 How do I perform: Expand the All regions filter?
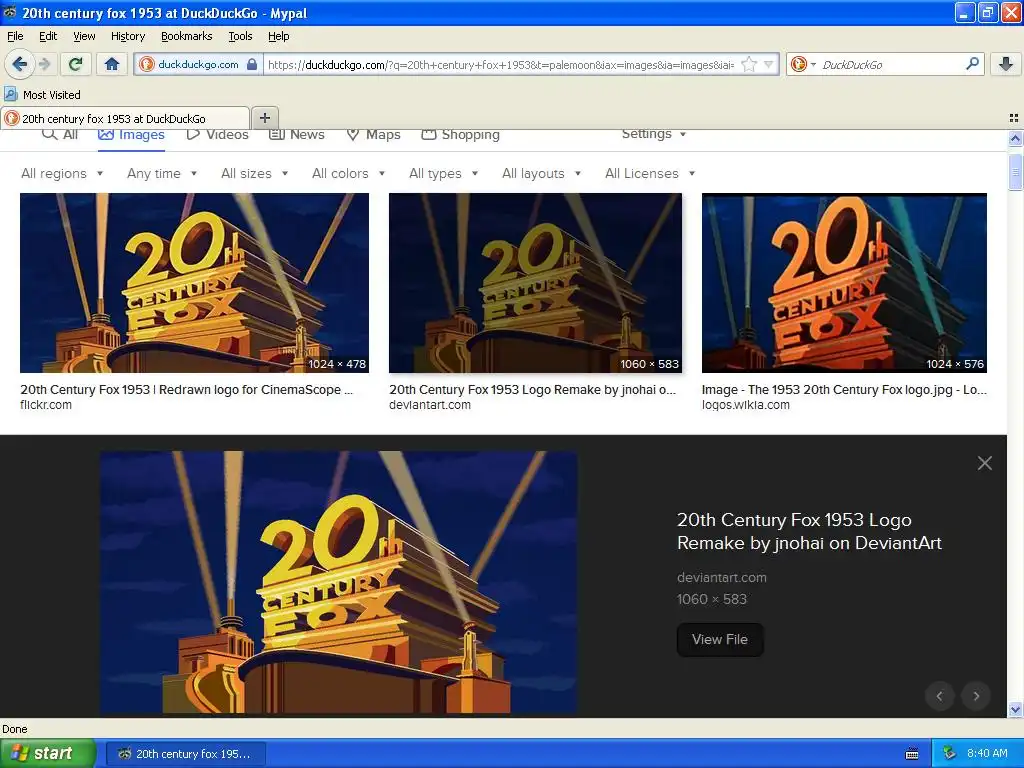click(x=62, y=173)
